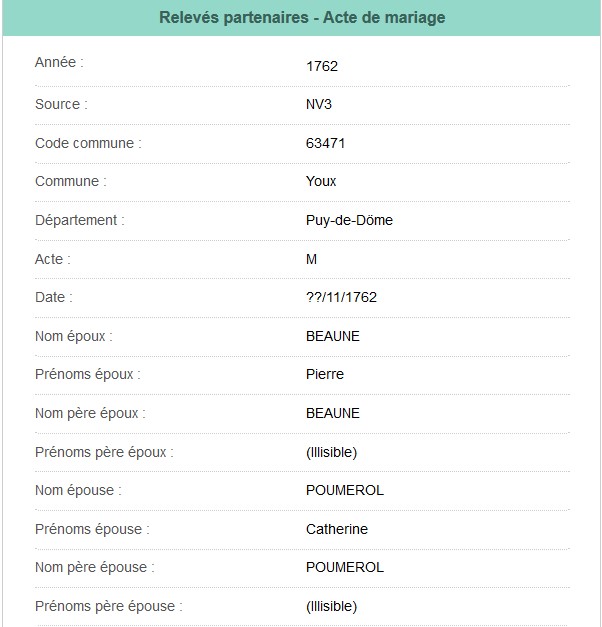Click BEAUNE in the Nom père époux row
The height and width of the screenshot is (627, 602).
click(332, 413)
